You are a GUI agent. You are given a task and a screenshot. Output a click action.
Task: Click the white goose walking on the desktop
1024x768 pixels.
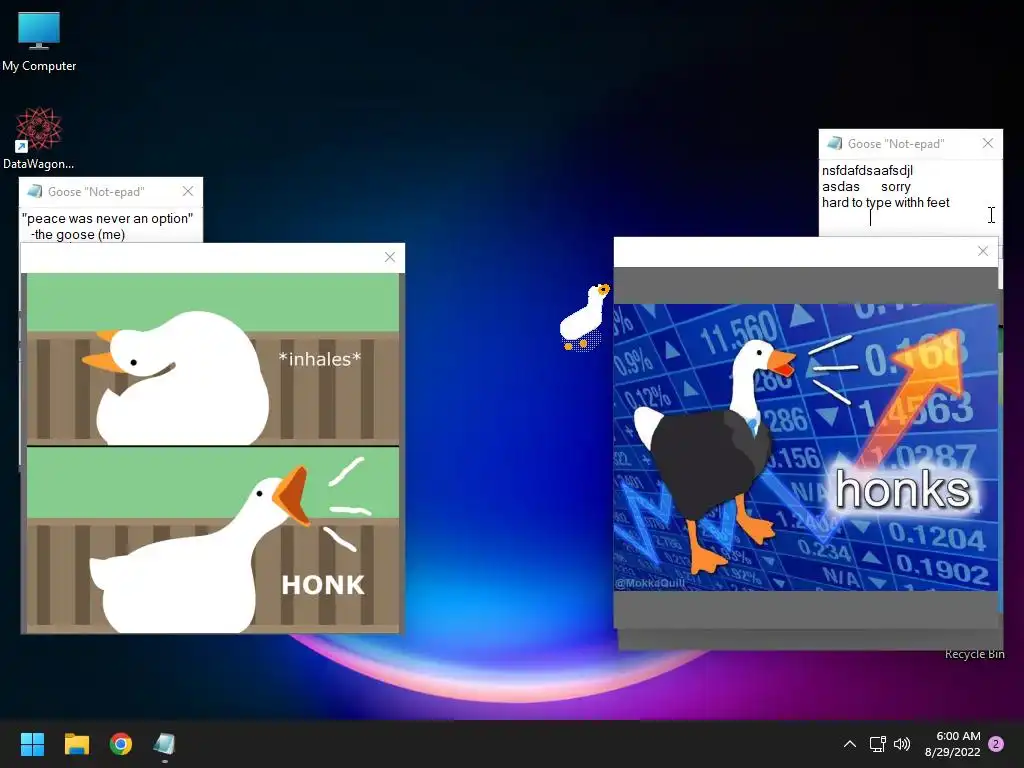[x=584, y=317]
